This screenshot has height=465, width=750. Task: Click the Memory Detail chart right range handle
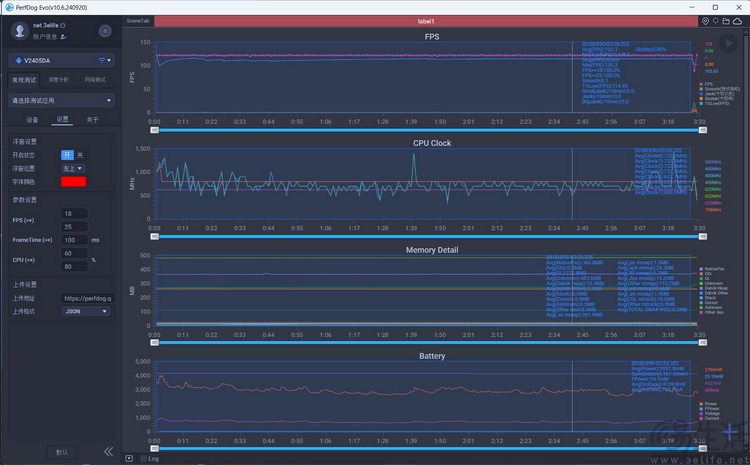(x=703, y=343)
